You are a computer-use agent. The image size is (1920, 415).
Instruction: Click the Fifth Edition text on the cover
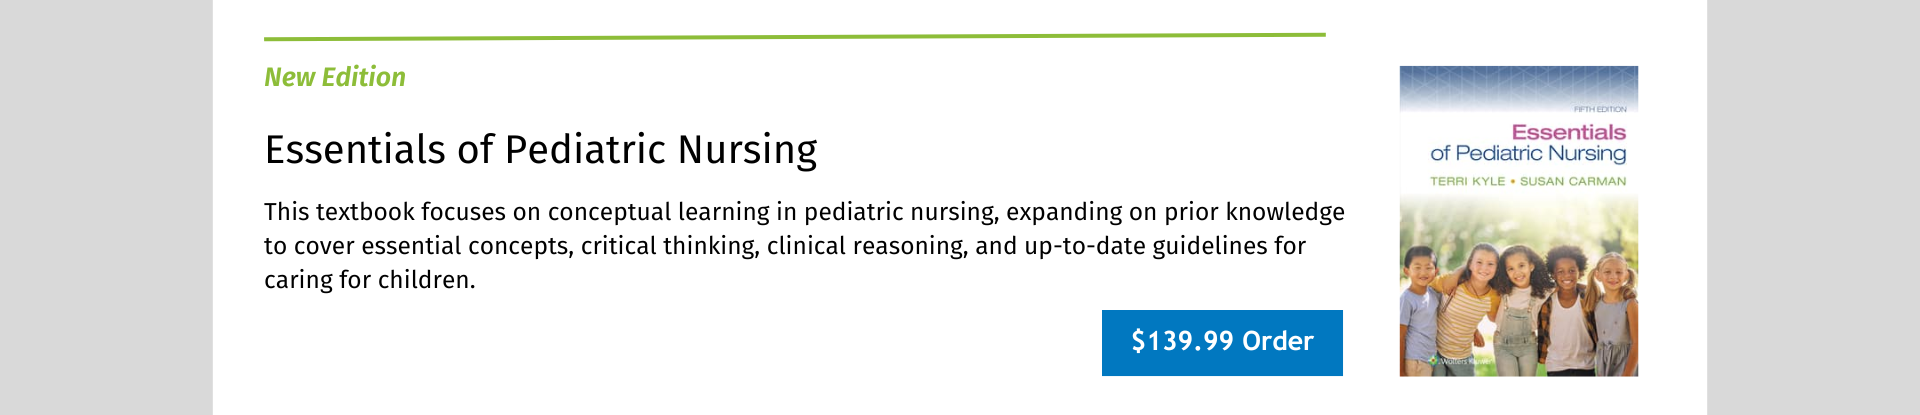[1600, 109]
